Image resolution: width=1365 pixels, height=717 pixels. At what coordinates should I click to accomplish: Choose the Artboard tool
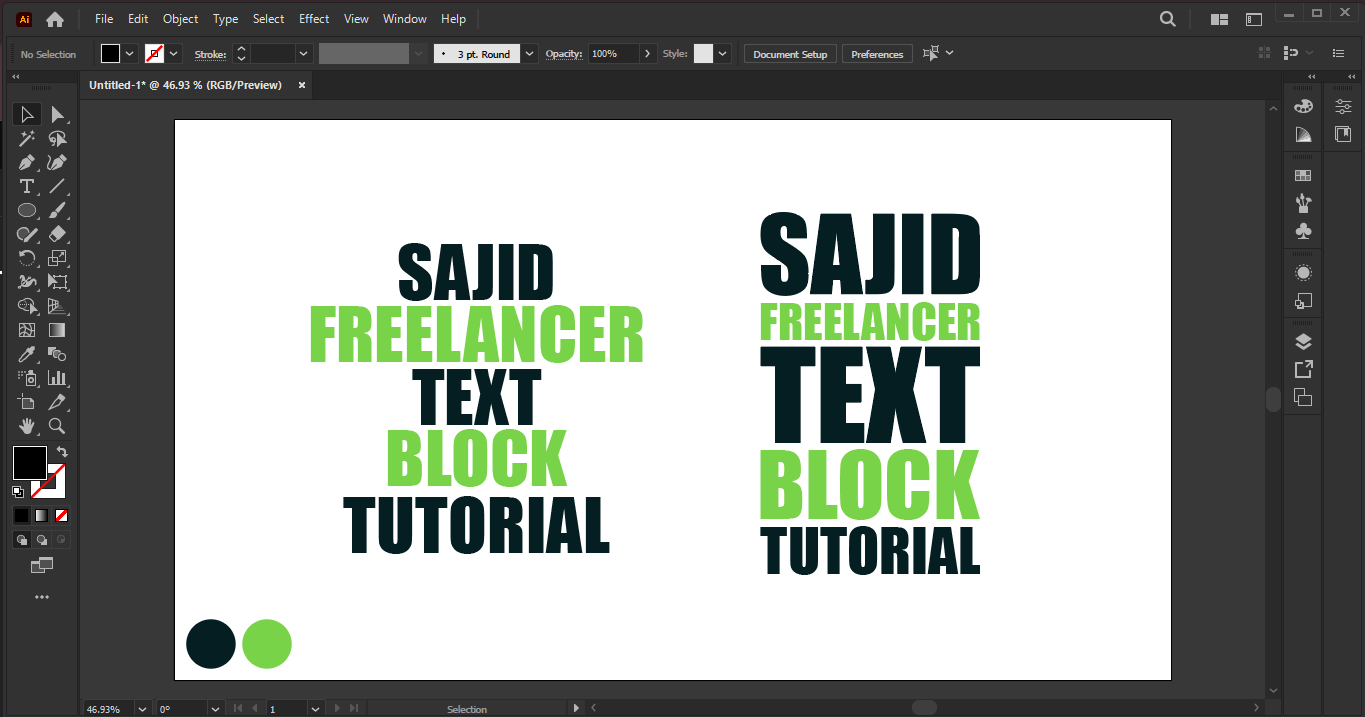click(27, 402)
